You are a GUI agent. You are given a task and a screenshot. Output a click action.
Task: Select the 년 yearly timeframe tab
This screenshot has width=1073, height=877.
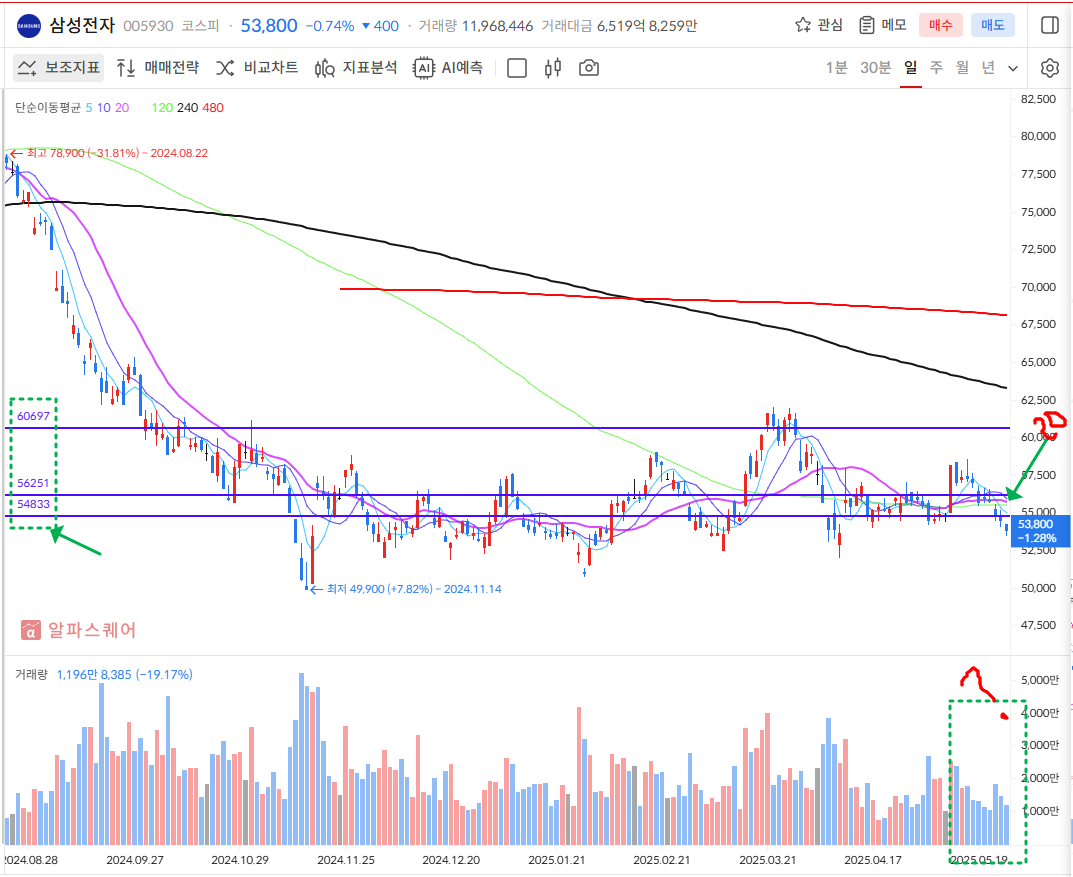pos(987,68)
